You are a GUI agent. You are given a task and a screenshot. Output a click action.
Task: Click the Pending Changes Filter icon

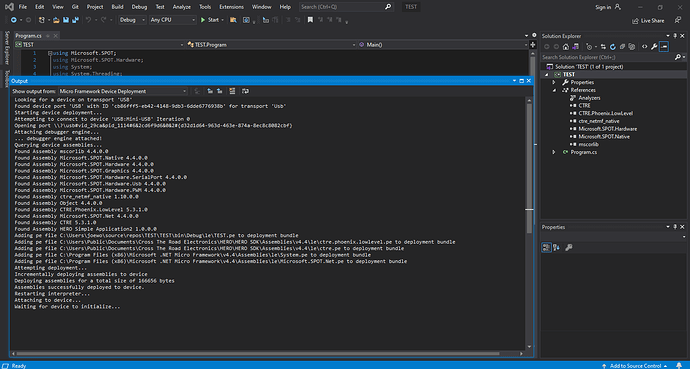click(x=589, y=47)
